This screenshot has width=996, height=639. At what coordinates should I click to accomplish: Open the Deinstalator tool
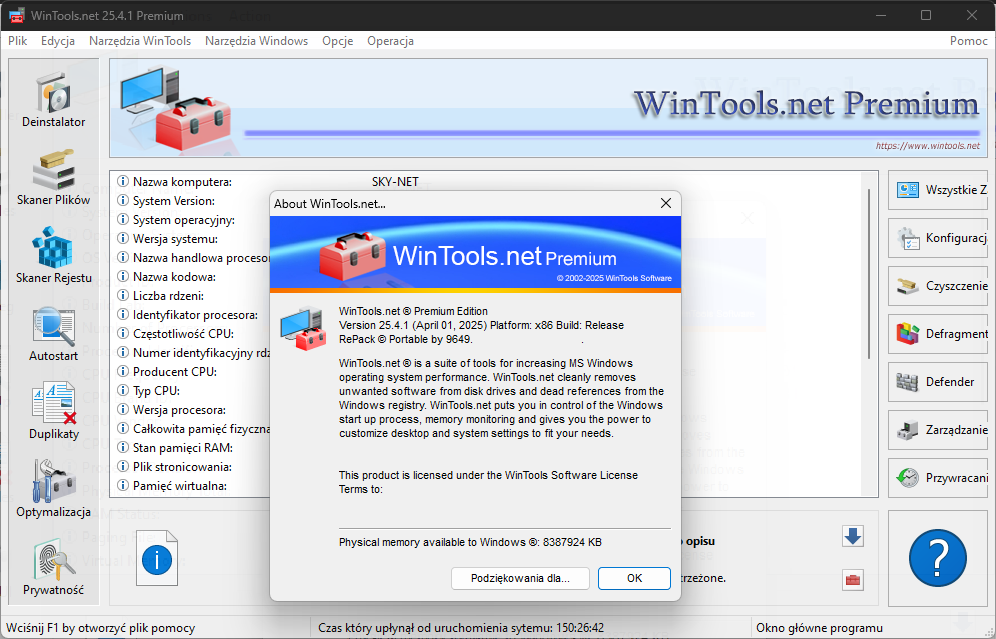[53, 100]
